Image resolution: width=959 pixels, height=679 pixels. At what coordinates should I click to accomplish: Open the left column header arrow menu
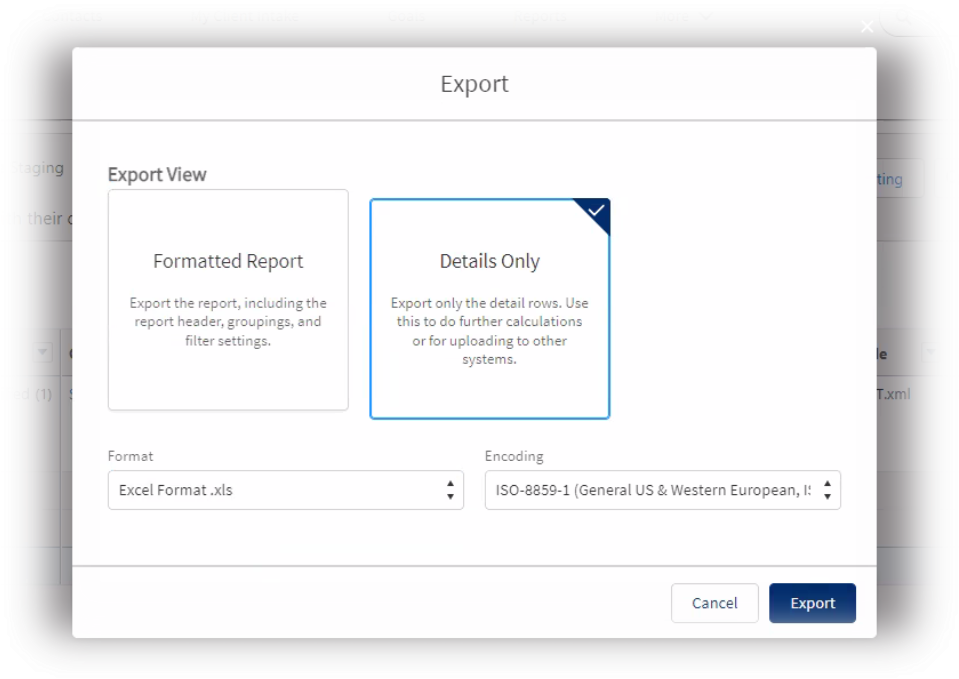coord(42,352)
